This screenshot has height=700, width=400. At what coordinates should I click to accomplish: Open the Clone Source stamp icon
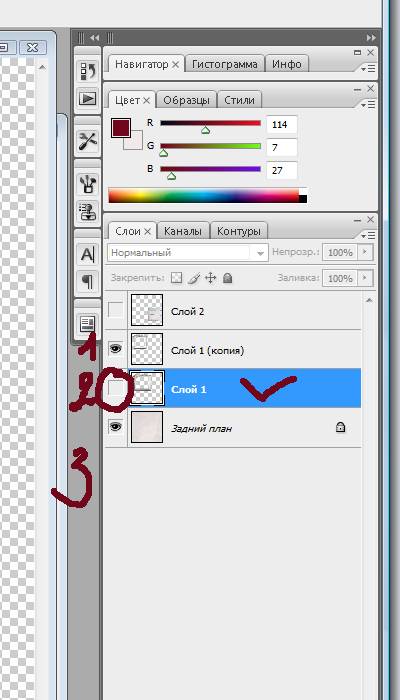[88, 211]
